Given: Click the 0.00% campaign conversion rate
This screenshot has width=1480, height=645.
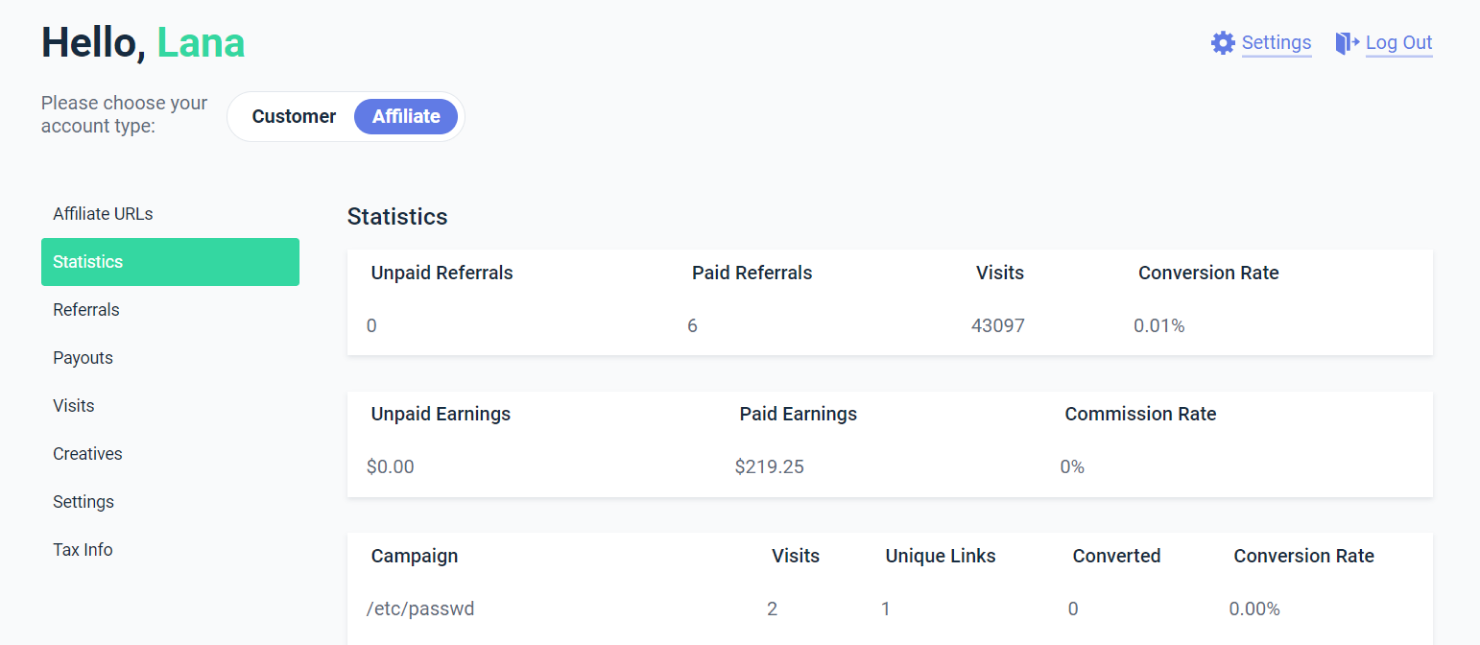Looking at the screenshot, I should 1254,609.
